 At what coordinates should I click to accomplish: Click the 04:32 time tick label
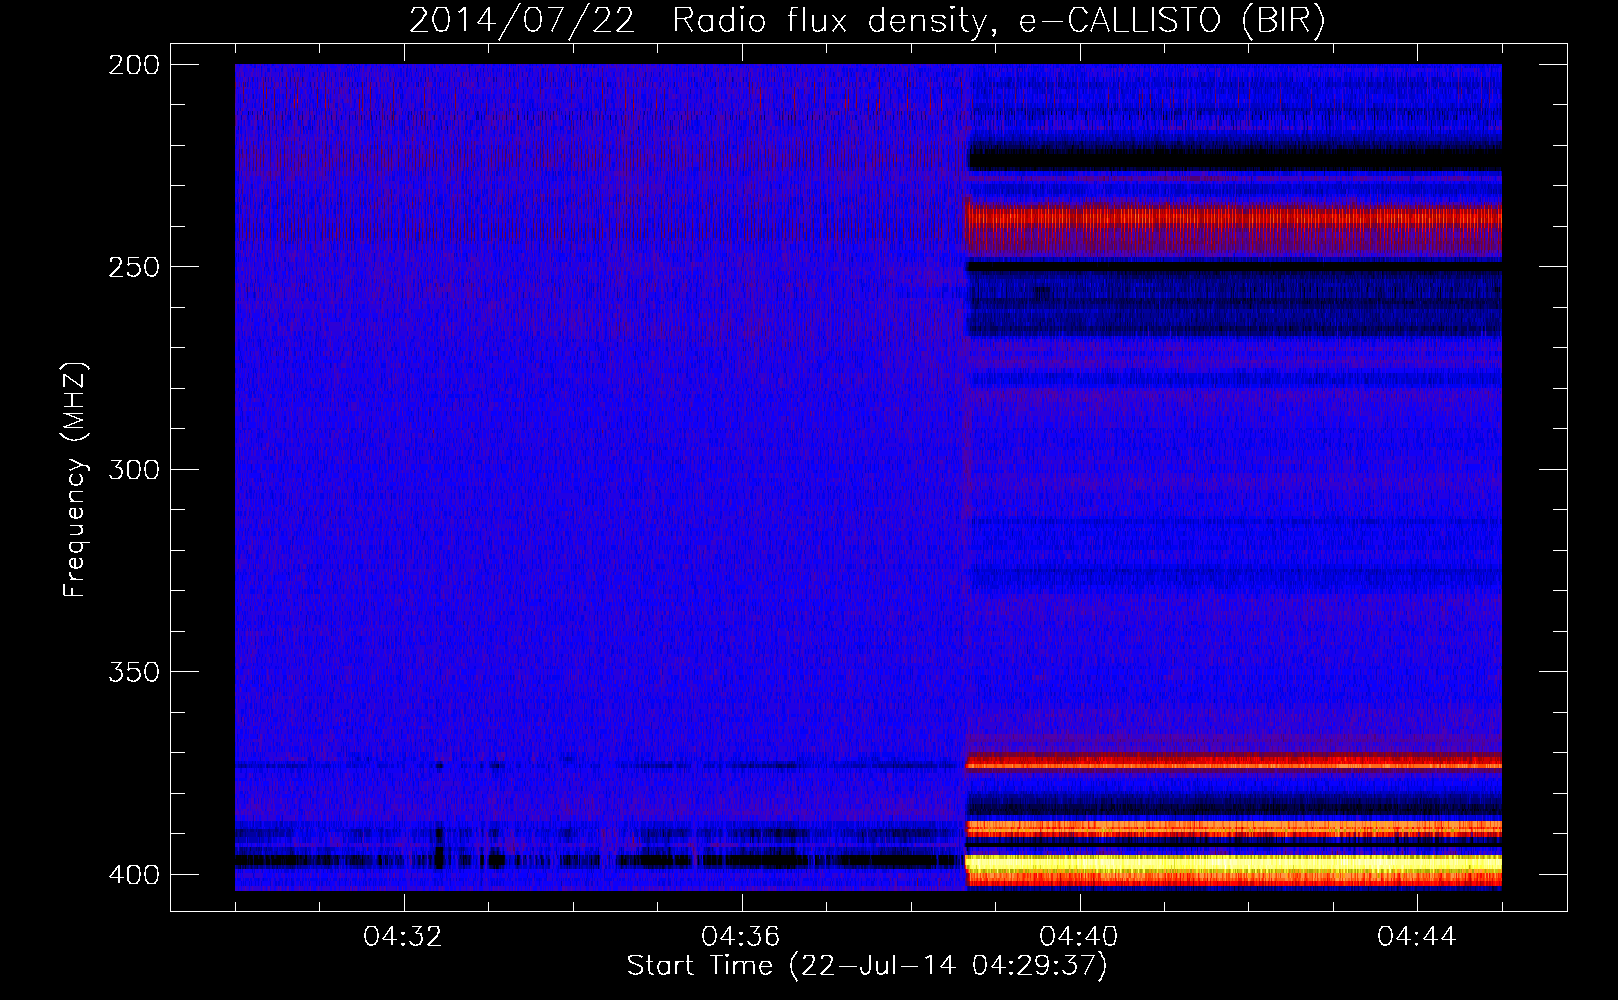pos(403,937)
